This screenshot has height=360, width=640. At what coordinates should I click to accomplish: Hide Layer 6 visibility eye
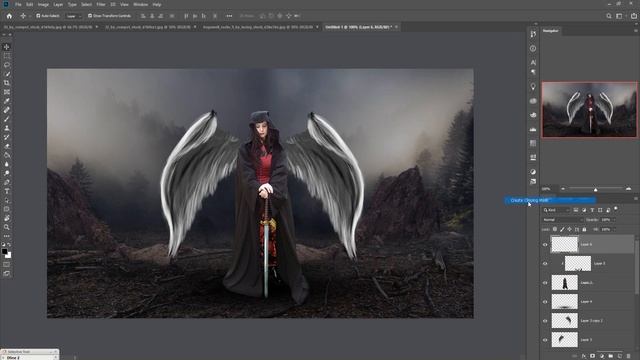click(x=545, y=244)
